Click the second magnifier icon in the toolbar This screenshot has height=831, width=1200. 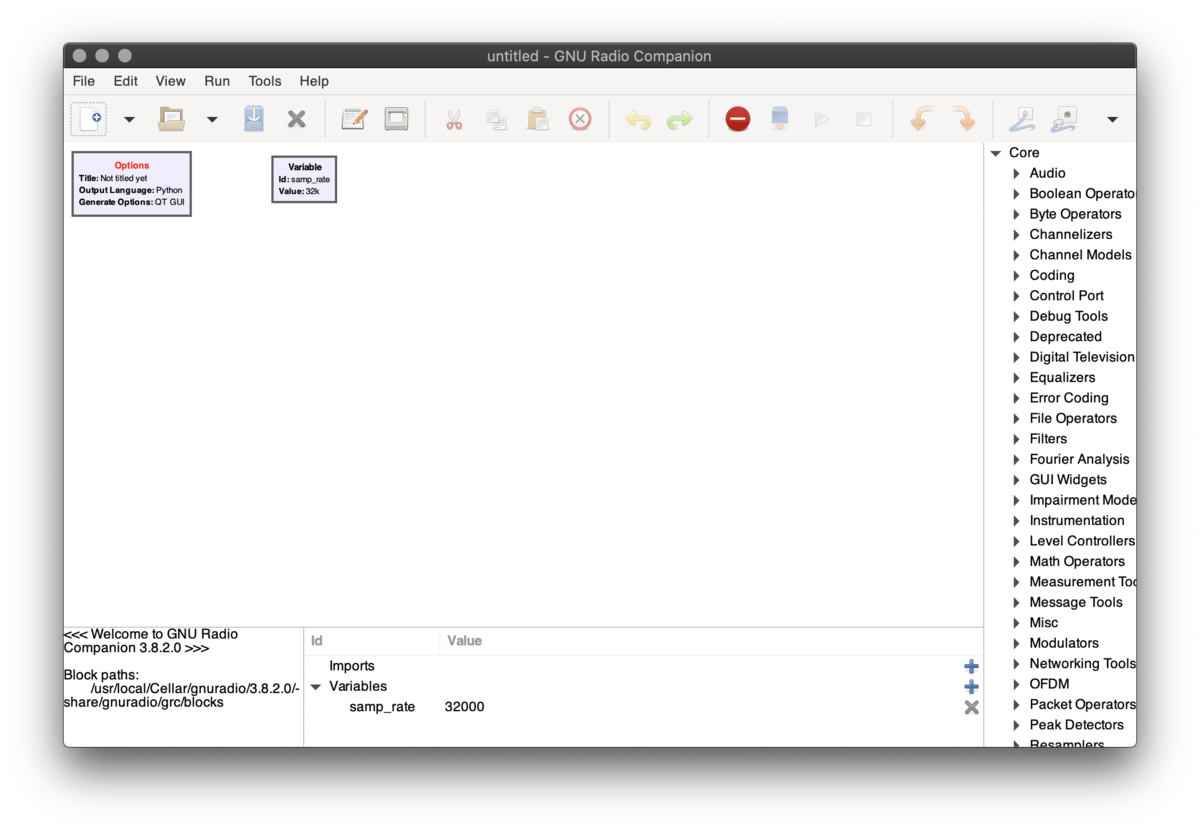[1064, 119]
